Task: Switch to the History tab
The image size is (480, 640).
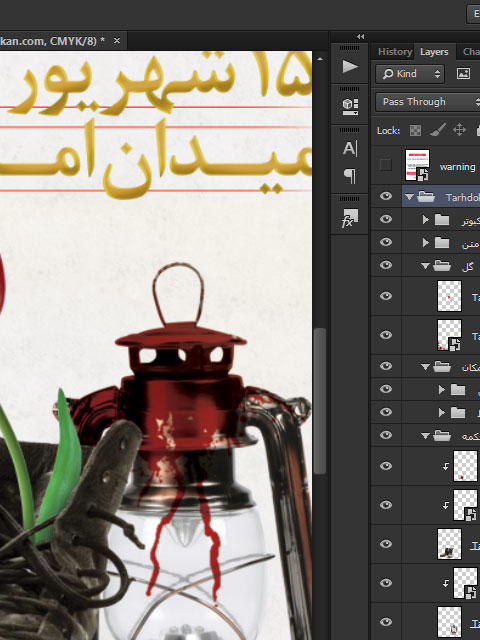Action: click(394, 52)
